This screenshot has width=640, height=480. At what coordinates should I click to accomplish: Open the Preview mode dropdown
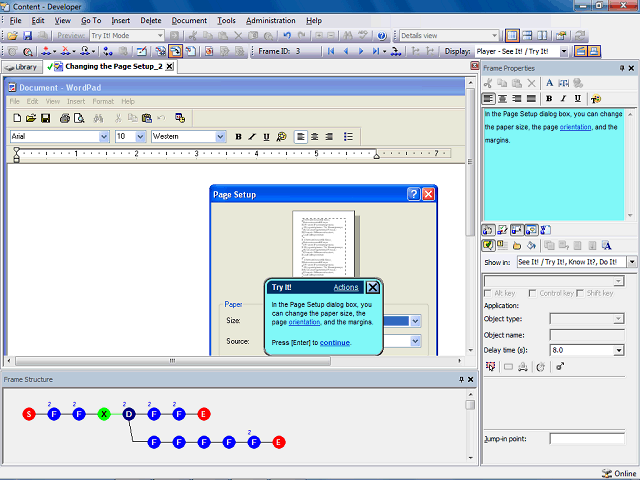coord(160,36)
